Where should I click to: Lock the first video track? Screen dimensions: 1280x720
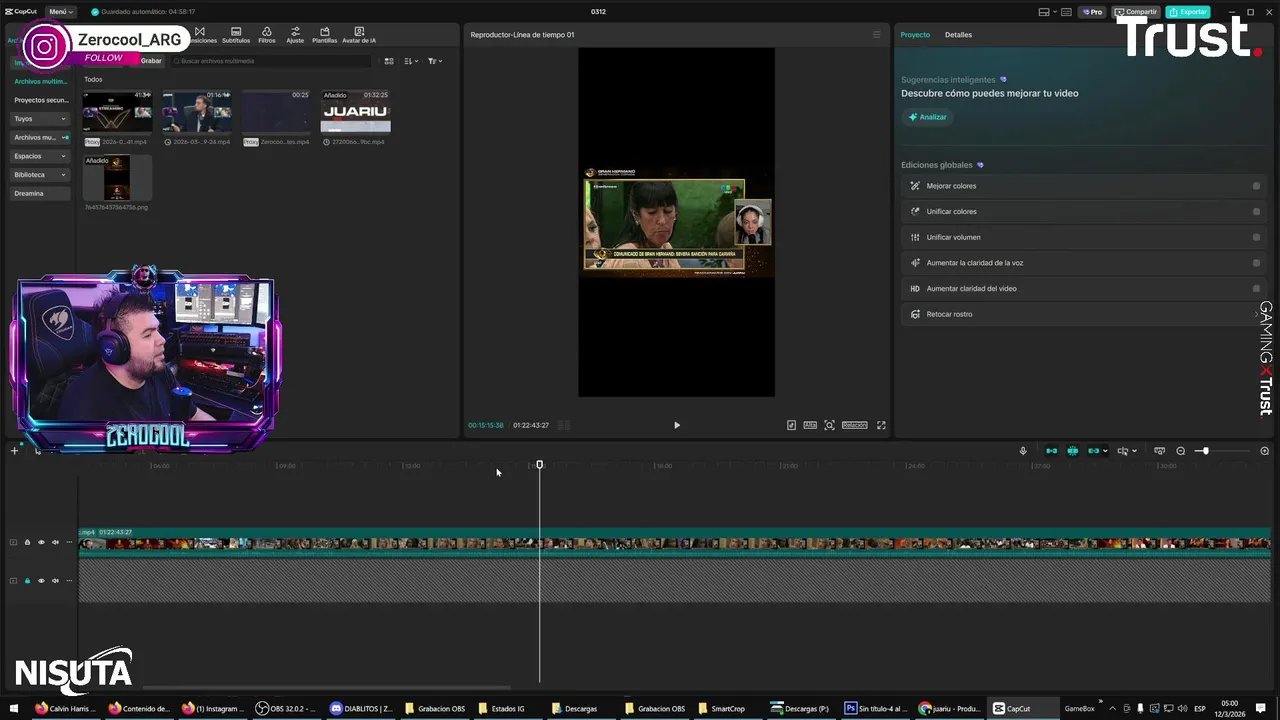[x=27, y=542]
